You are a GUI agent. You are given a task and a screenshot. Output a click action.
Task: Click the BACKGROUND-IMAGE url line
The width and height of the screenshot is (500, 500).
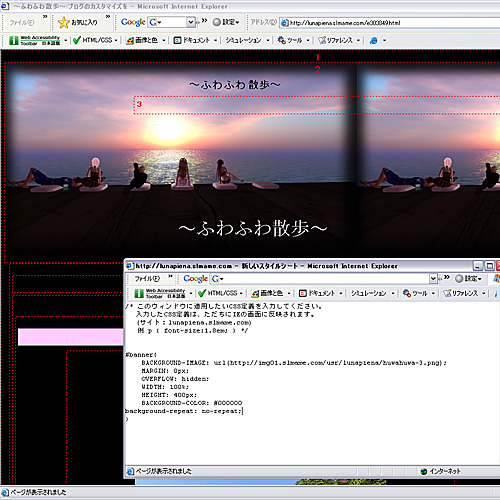pyautogui.click(x=294, y=363)
